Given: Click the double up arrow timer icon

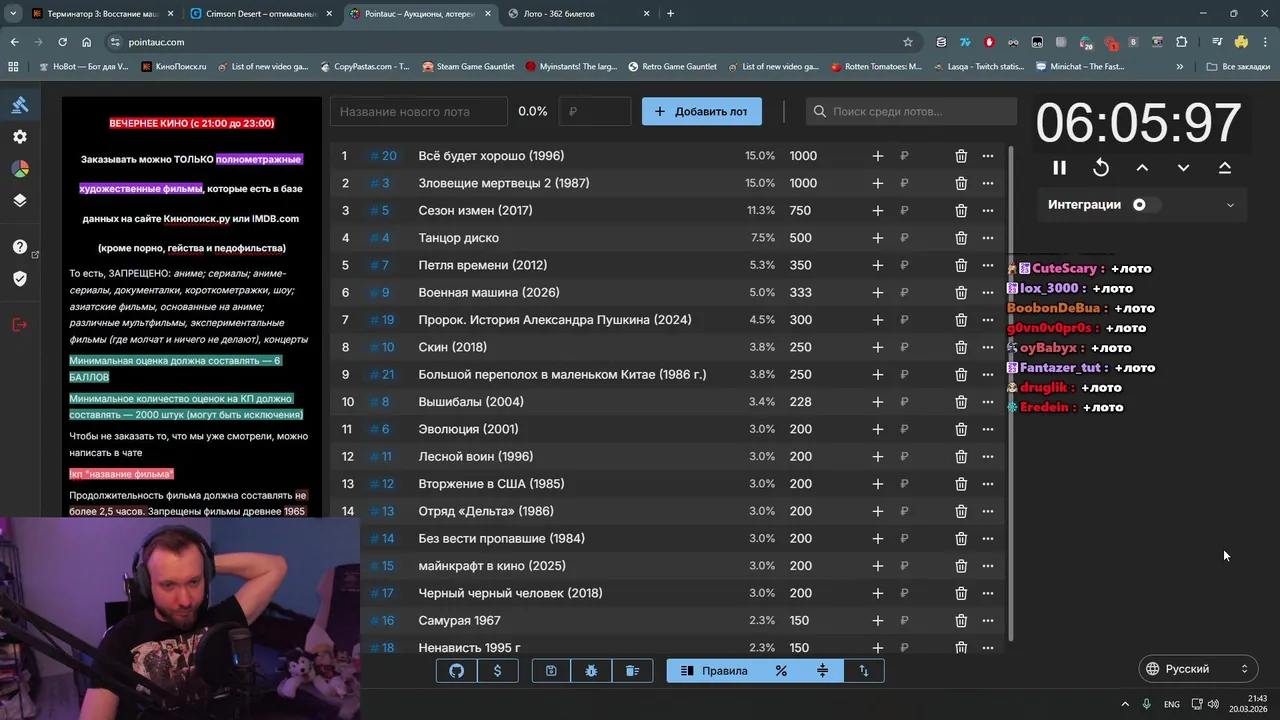Looking at the screenshot, I should point(1225,168).
